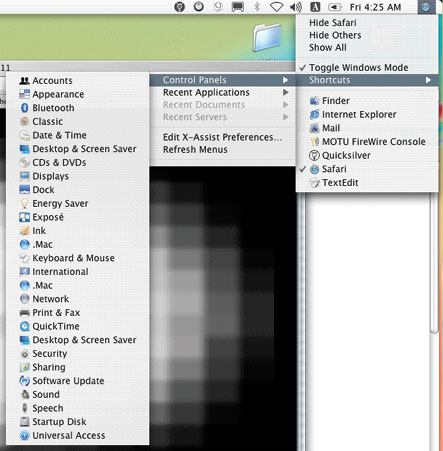Expand the Shortcuts submenu arrow
The image size is (443, 451).
(x=428, y=80)
